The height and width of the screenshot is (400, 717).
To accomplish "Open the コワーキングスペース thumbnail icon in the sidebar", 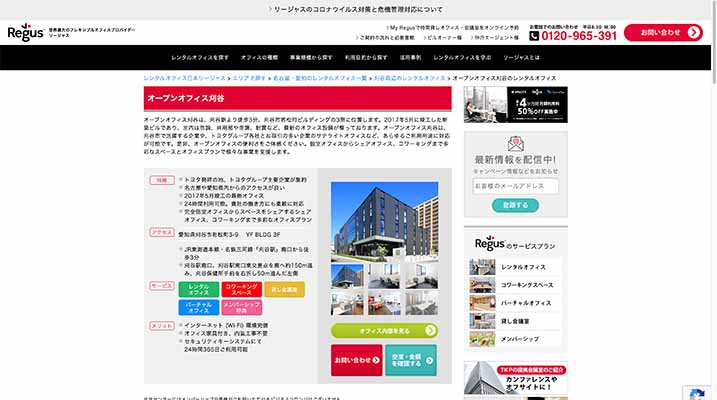I will click(x=482, y=285).
